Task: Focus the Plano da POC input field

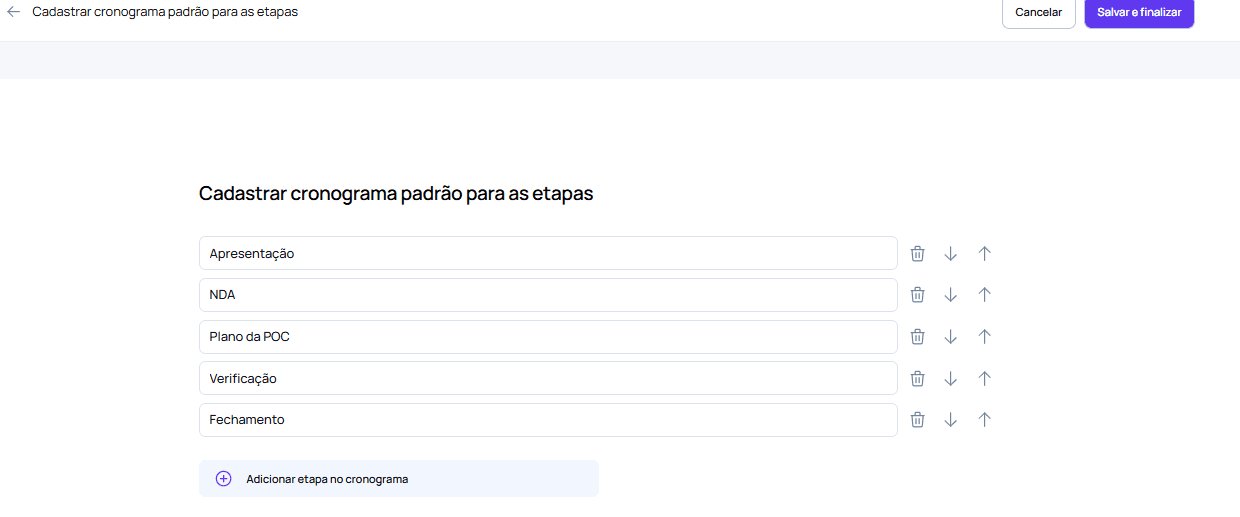Action: click(x=548, y=337)
